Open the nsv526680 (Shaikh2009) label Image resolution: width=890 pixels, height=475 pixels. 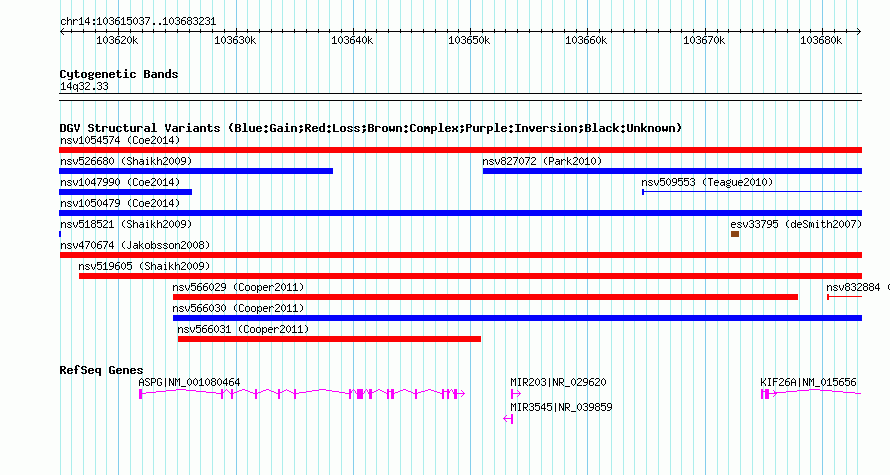pyautogui.click(x=126, y=161)
